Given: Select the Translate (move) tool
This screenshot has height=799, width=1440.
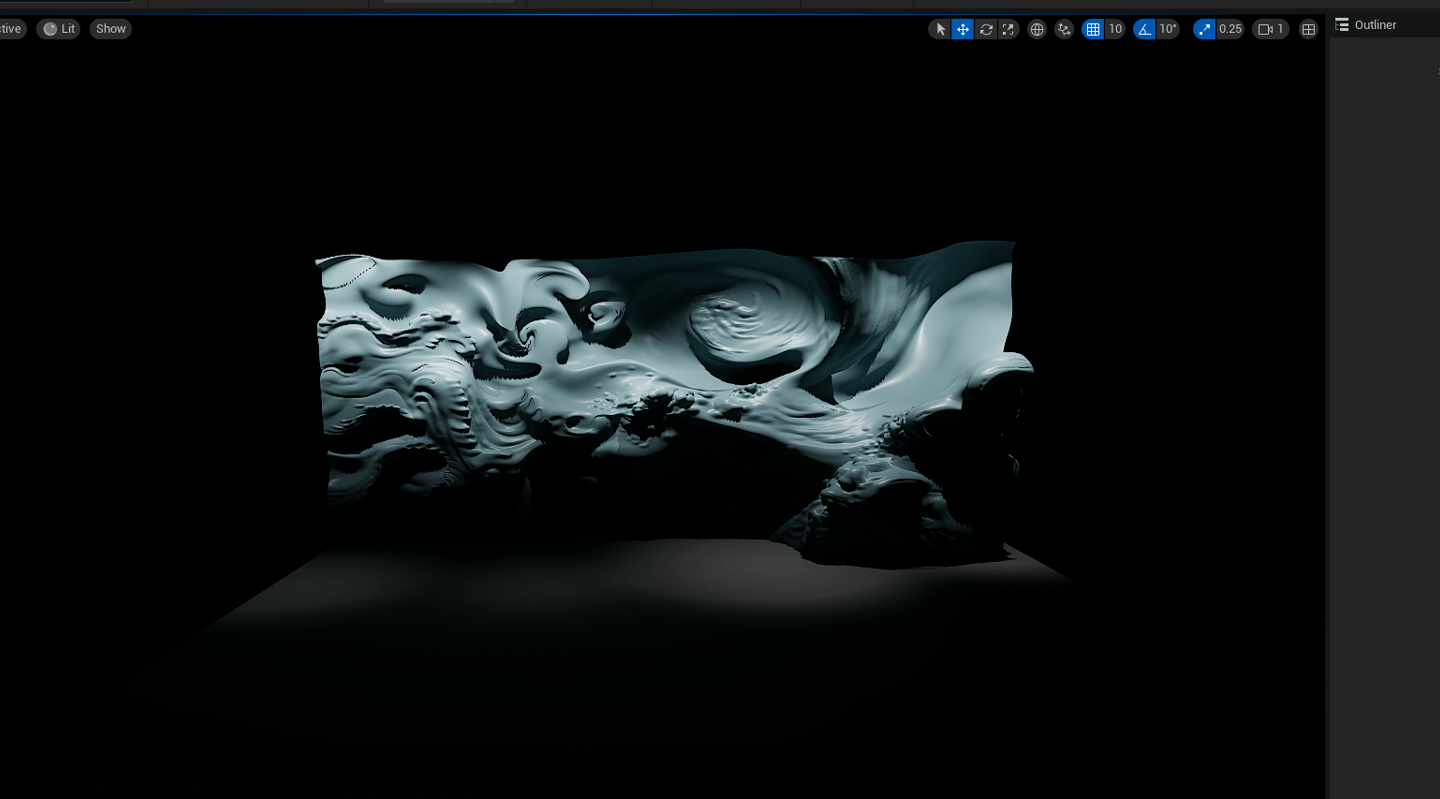Looking at the screenshot, I should [963, 29].
